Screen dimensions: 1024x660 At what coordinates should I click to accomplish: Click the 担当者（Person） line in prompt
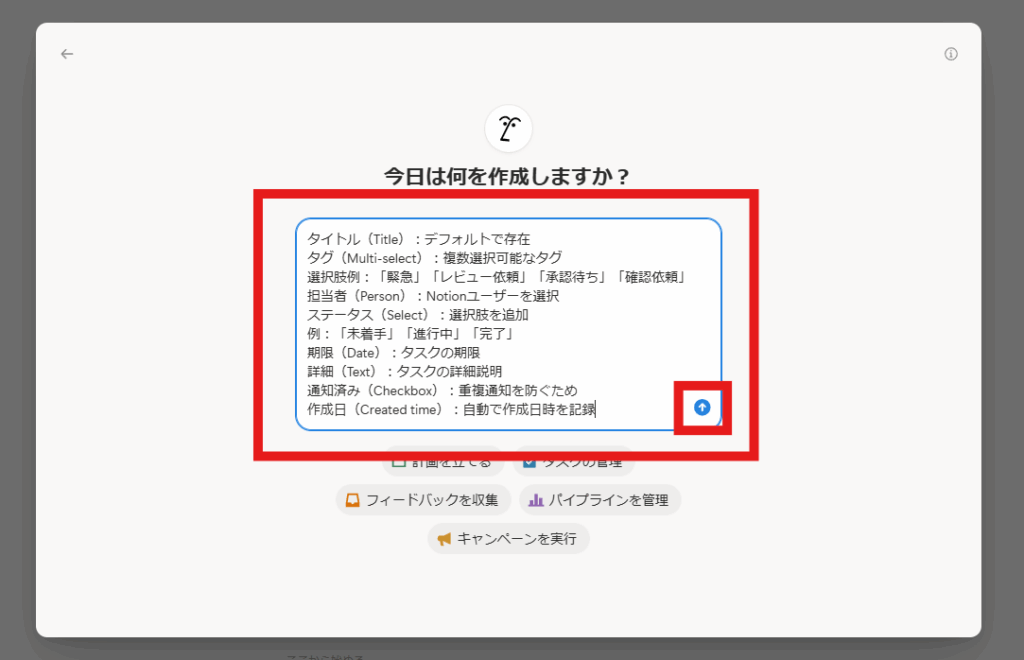432,296
